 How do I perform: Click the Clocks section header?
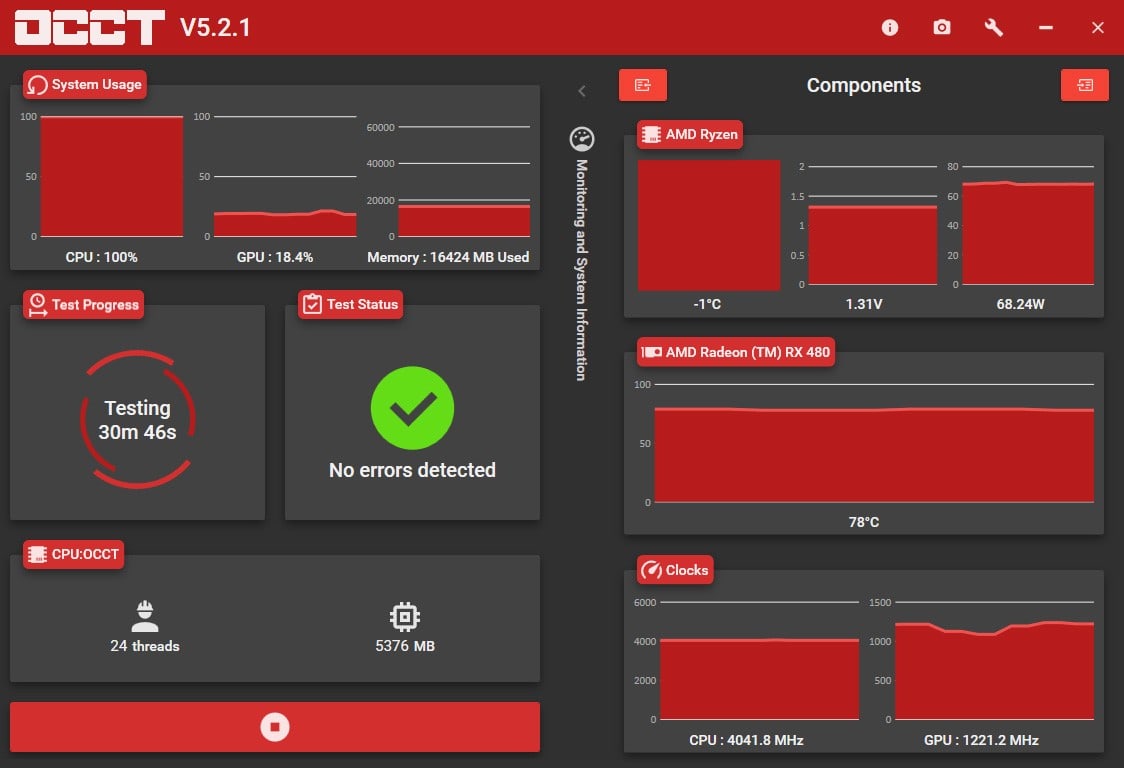(x=675, y=570)
